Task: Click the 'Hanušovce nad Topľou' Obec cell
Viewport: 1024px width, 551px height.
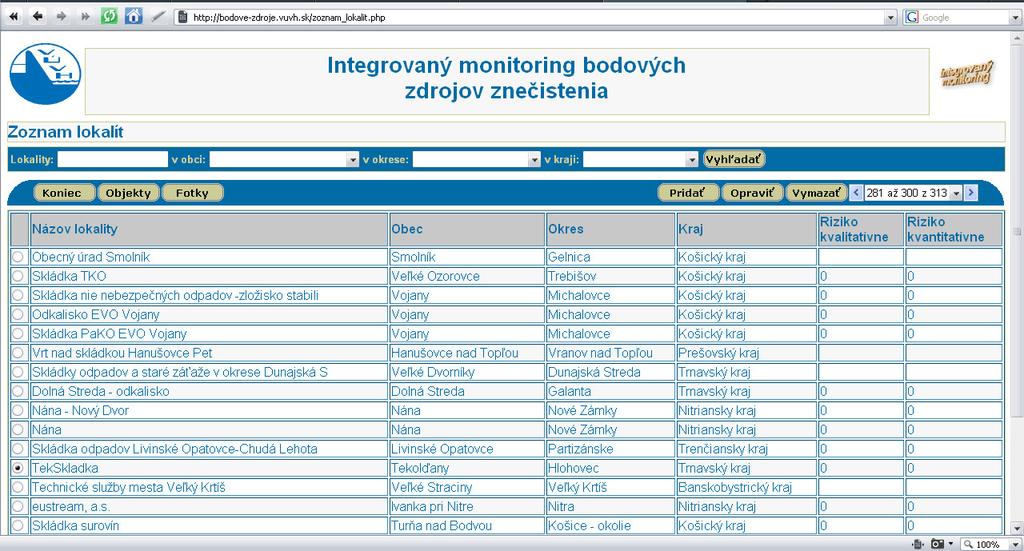Action: [467, 353]
